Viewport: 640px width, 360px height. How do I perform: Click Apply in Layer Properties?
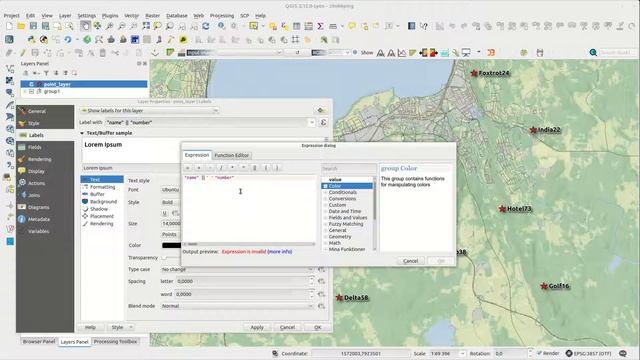(257, 327)
